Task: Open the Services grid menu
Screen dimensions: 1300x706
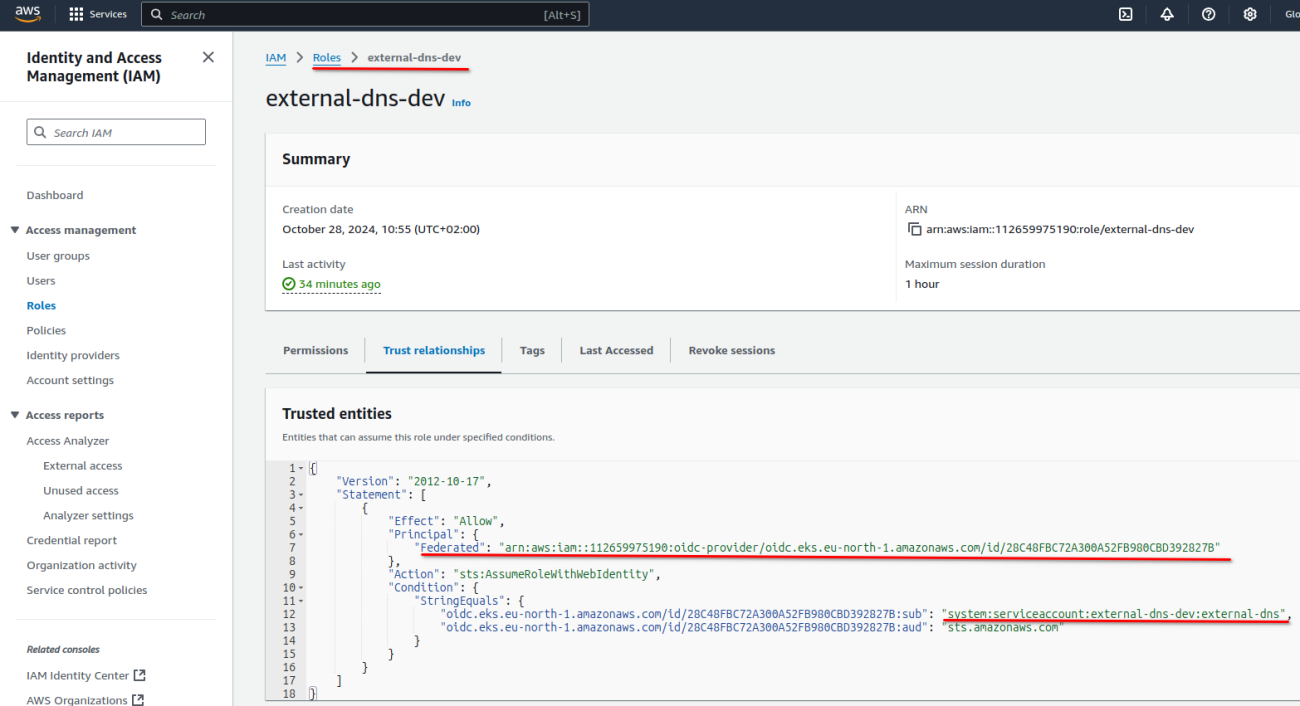Action: (x=98, y=14)
